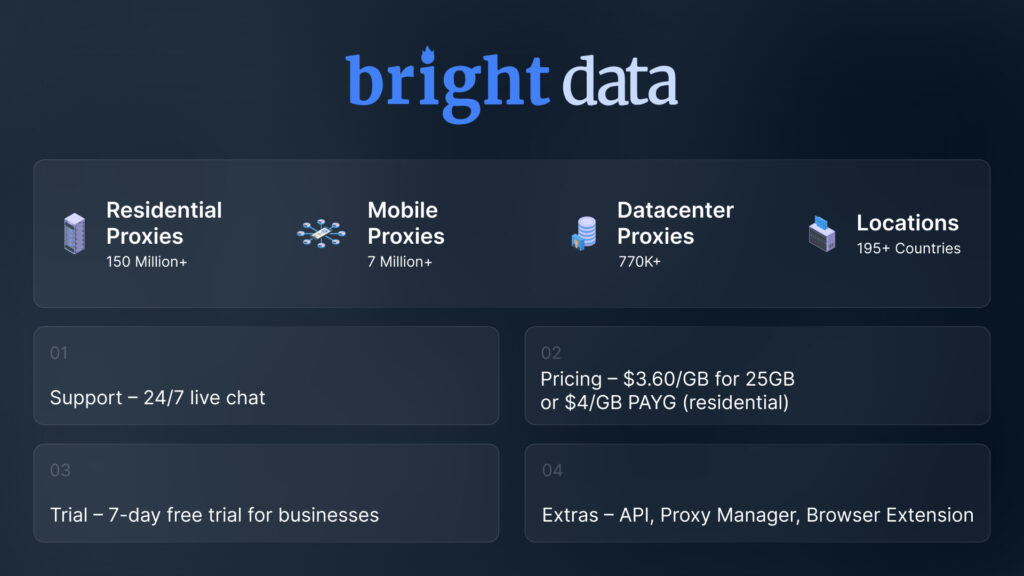Viewport: 1024px width, 576px height.
Task: Click the 01 number label
Action: [59, 353]
